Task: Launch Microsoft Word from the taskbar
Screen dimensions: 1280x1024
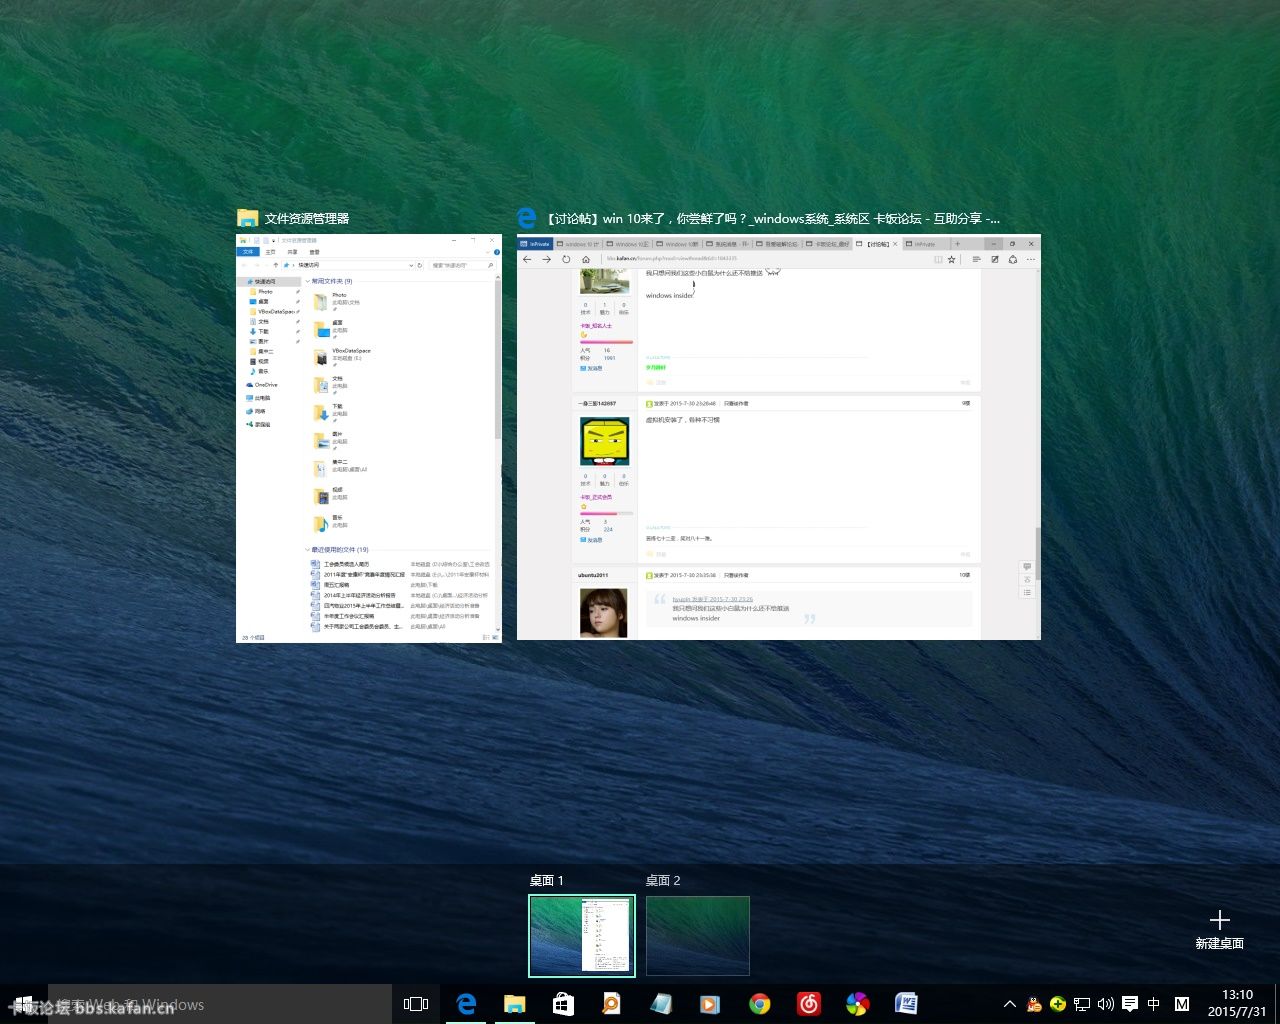Action: [906, 1004]
